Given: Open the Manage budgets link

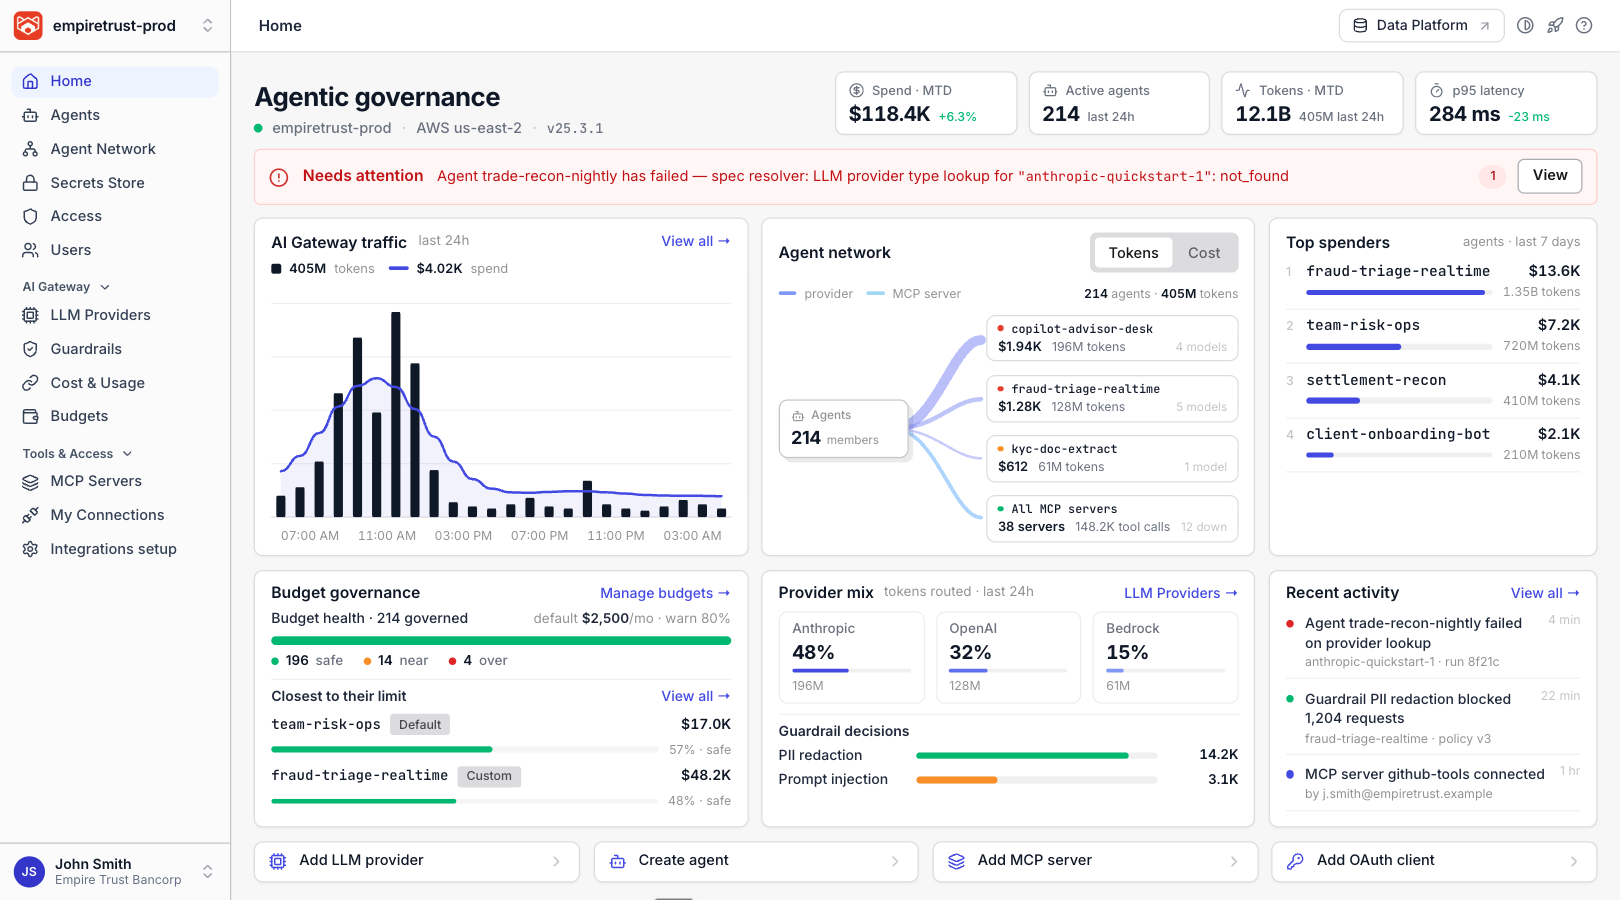Looking at the screenshot, I should click(x=665, y=593).
